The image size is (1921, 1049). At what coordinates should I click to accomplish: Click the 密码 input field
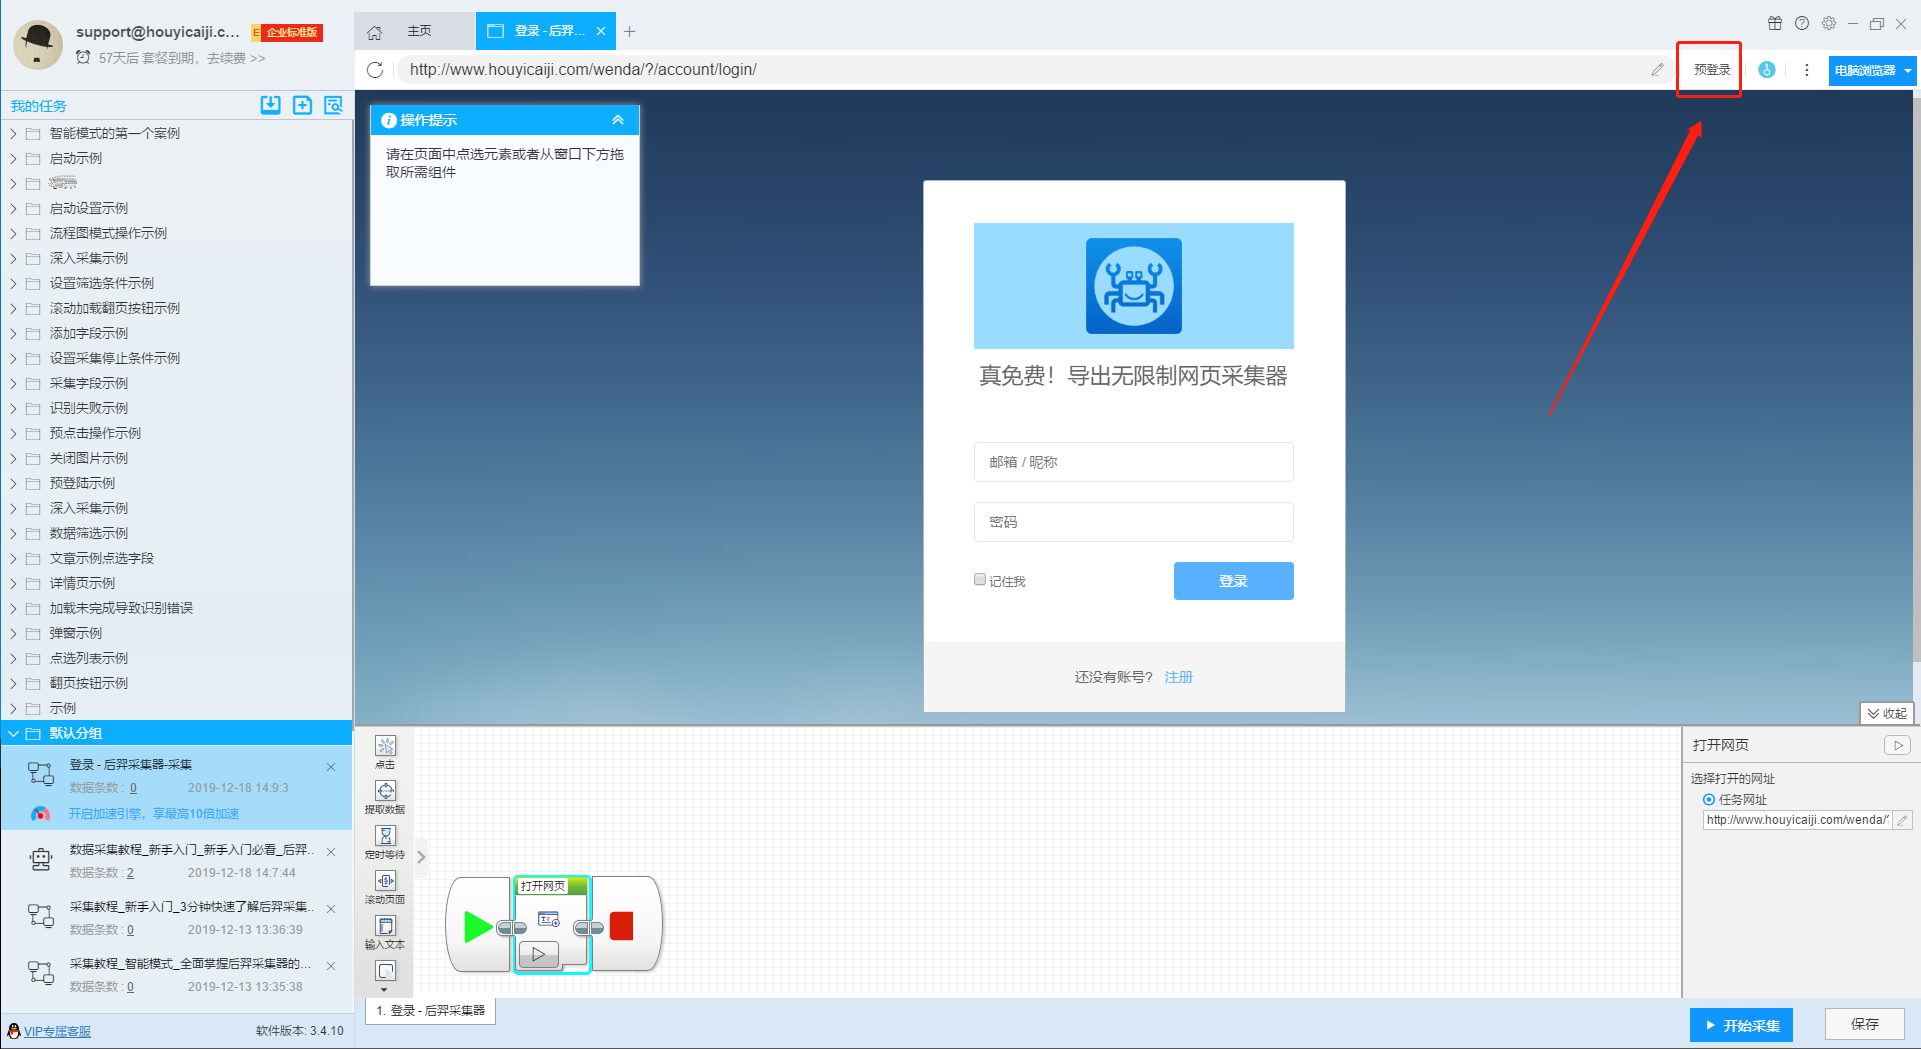[x=1133, y=522]
